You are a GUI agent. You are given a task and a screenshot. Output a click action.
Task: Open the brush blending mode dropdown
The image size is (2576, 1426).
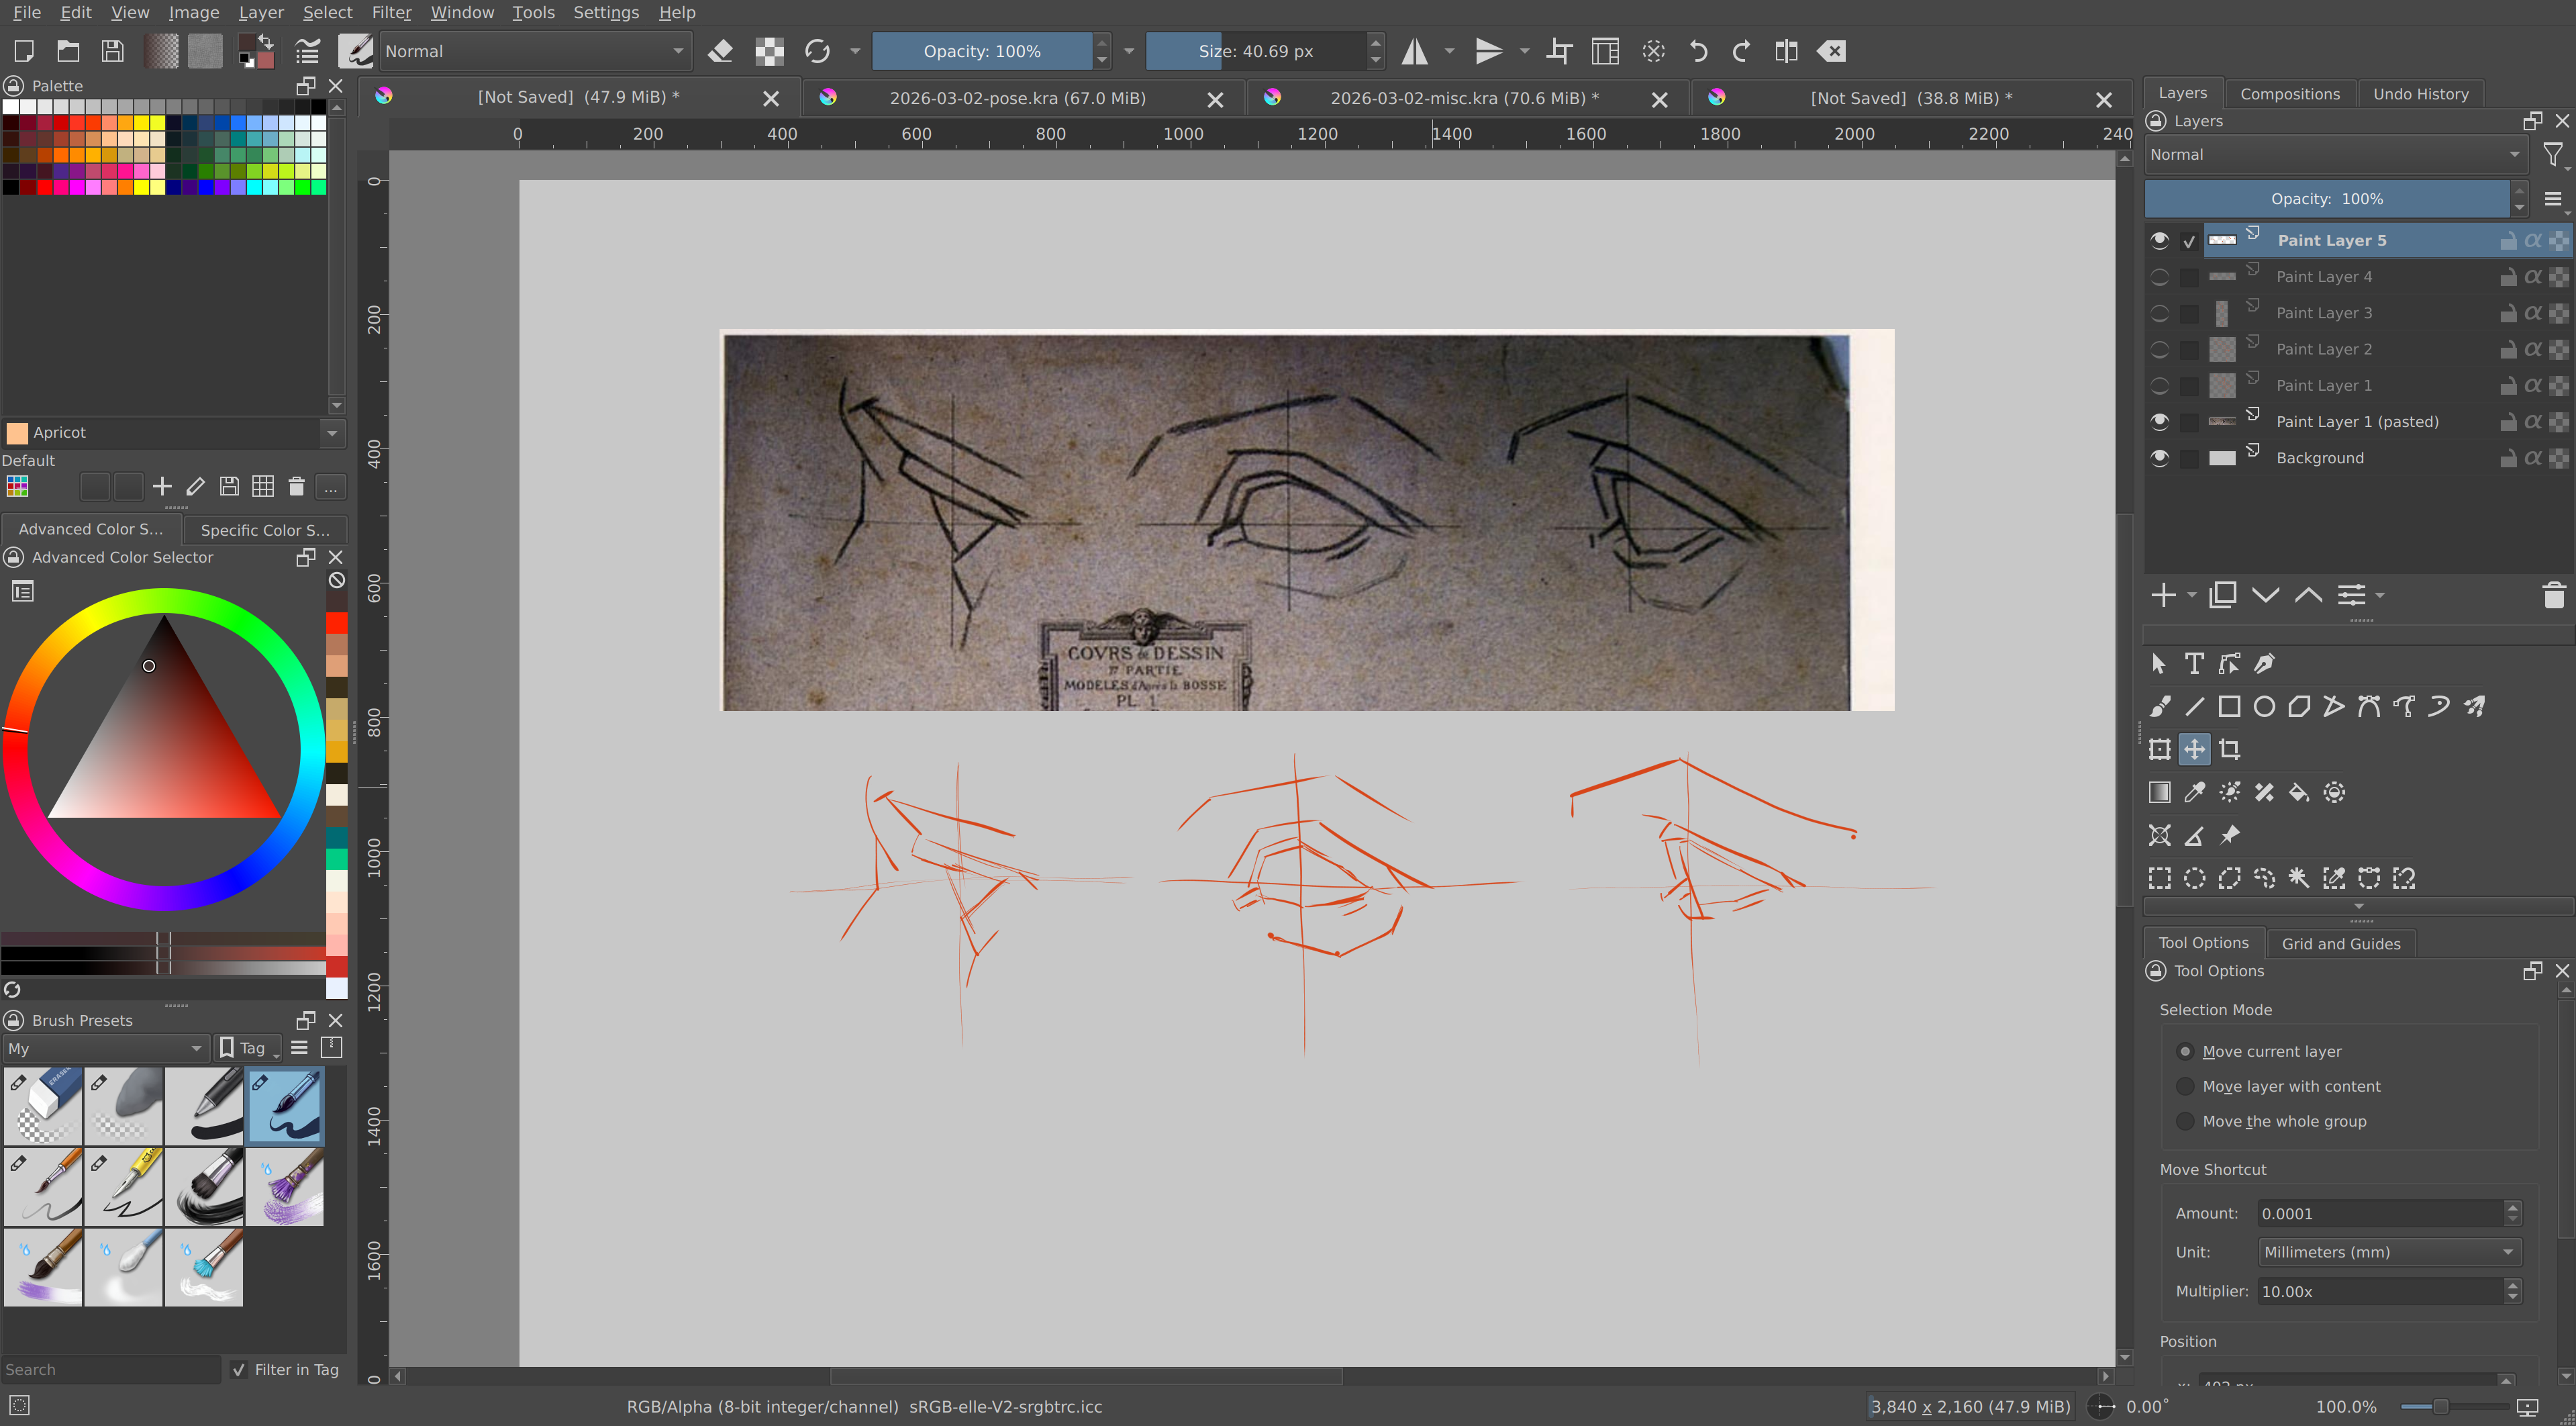coord(536,51)
